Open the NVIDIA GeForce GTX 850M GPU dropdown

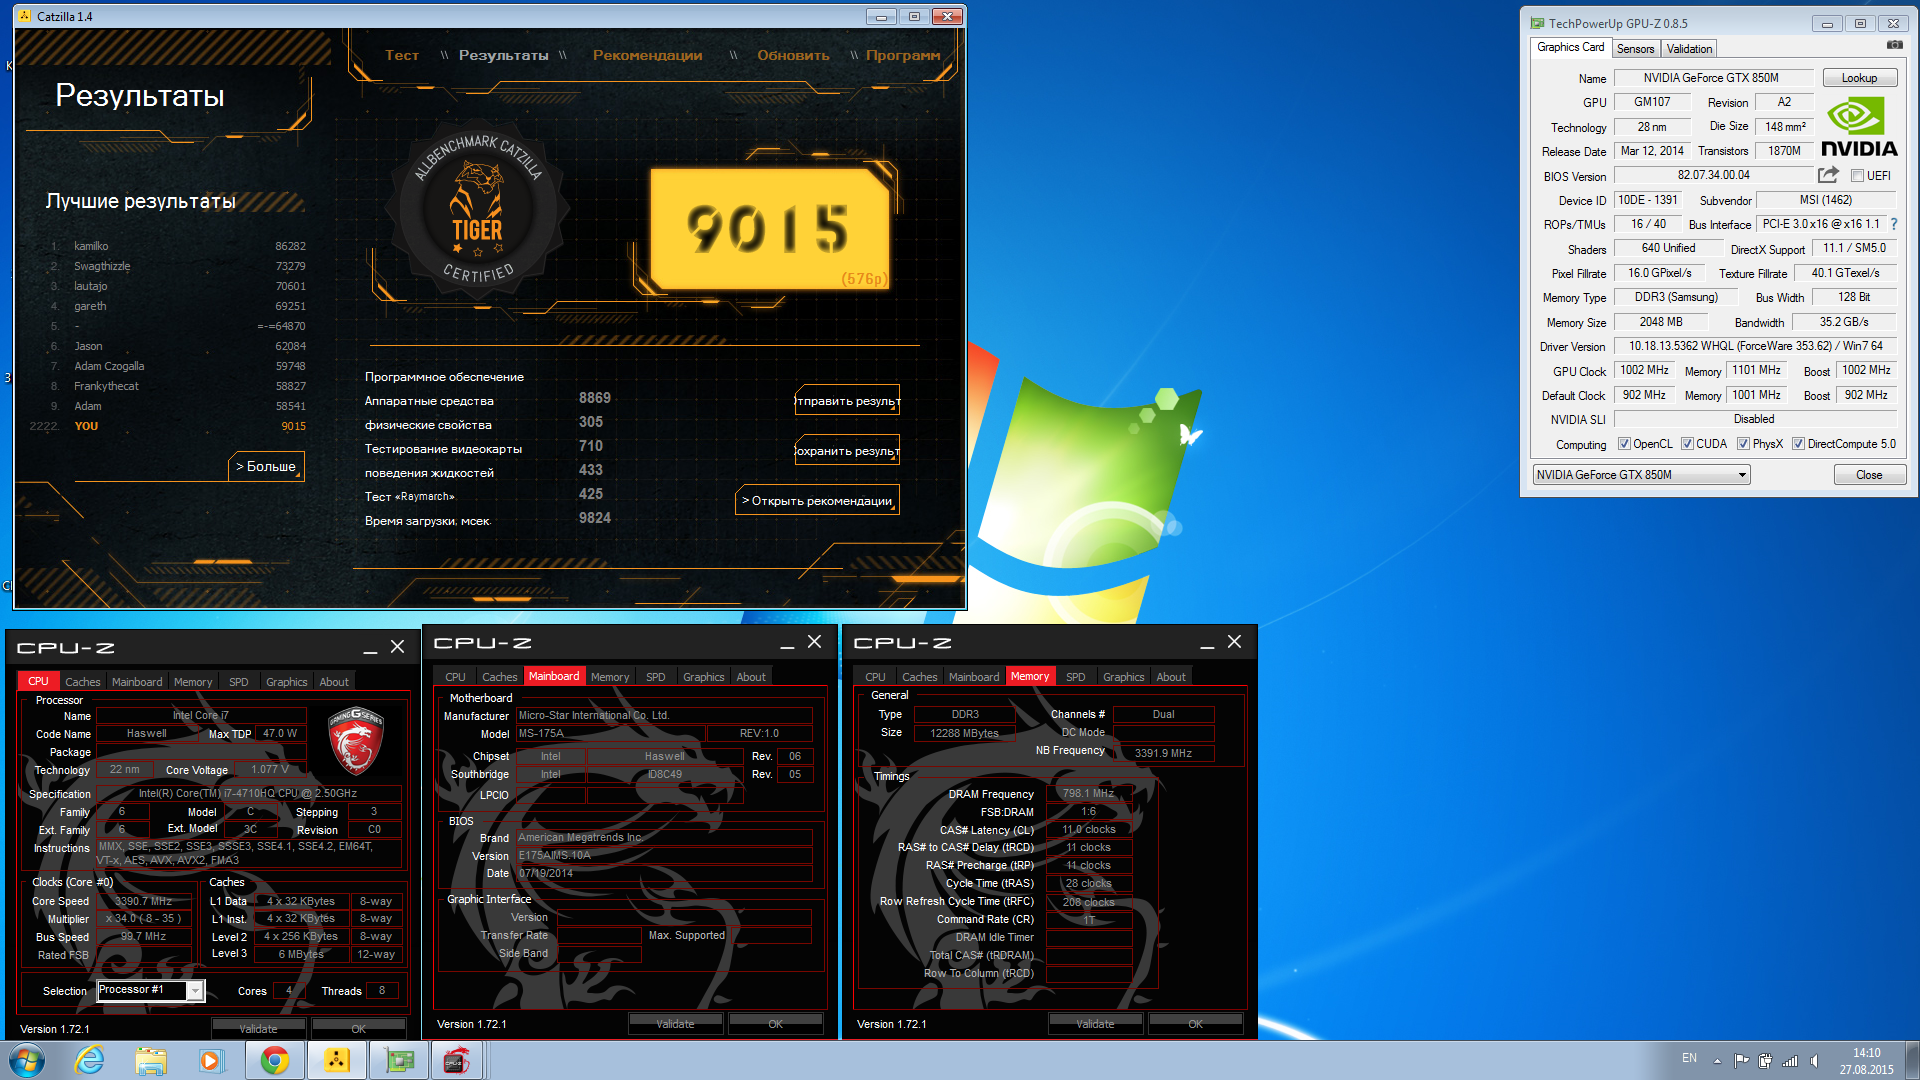click(1641, 475)
